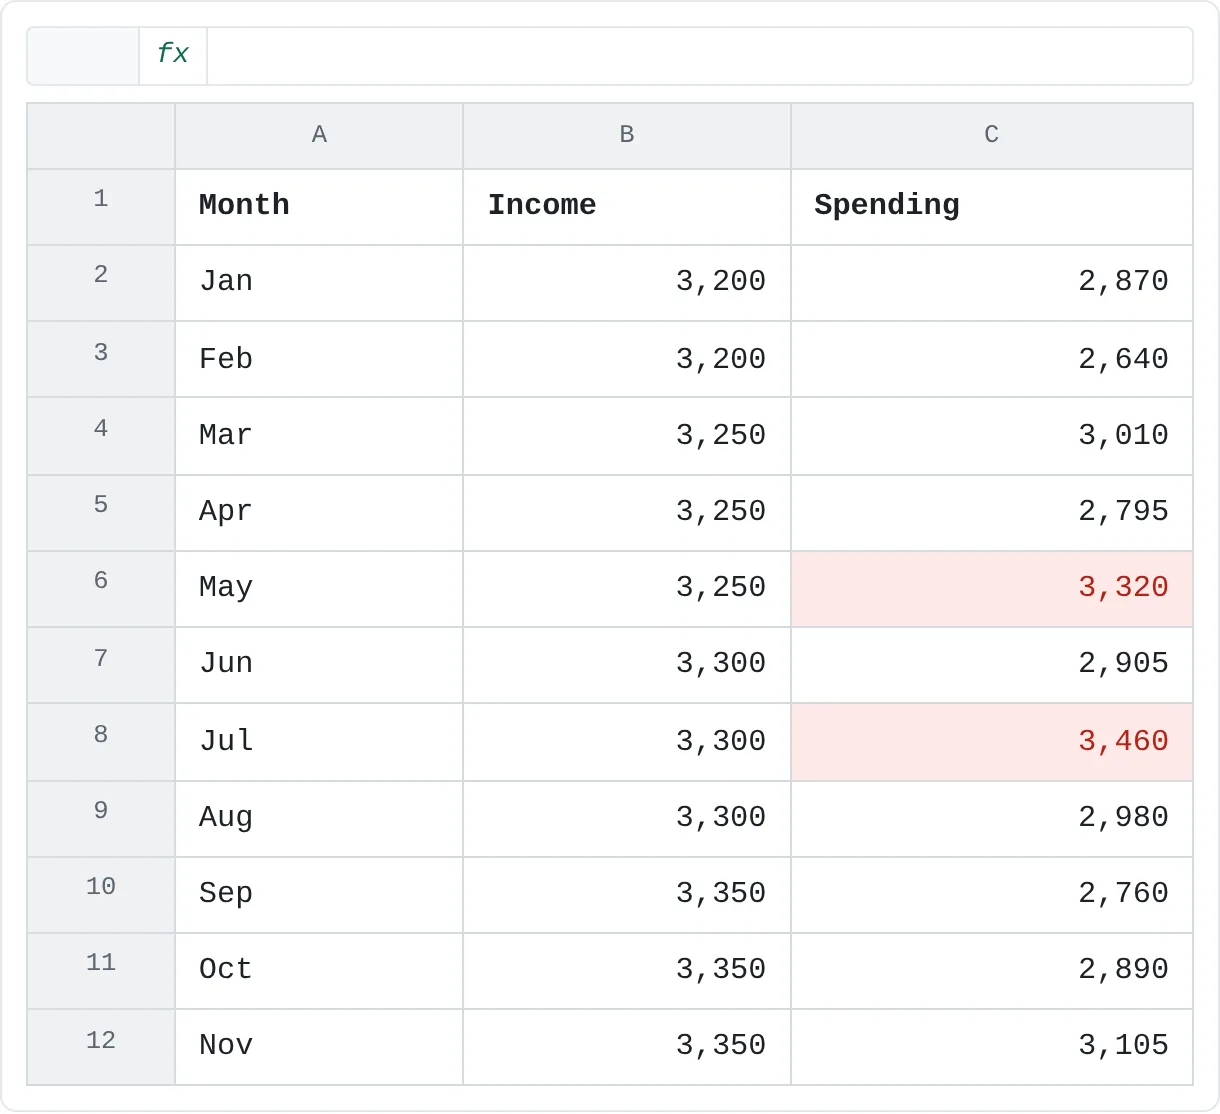This screenshot has height=1114, width=1220.
Task: Click Feb spending value "2,640"
Action: tap(992, 359)
